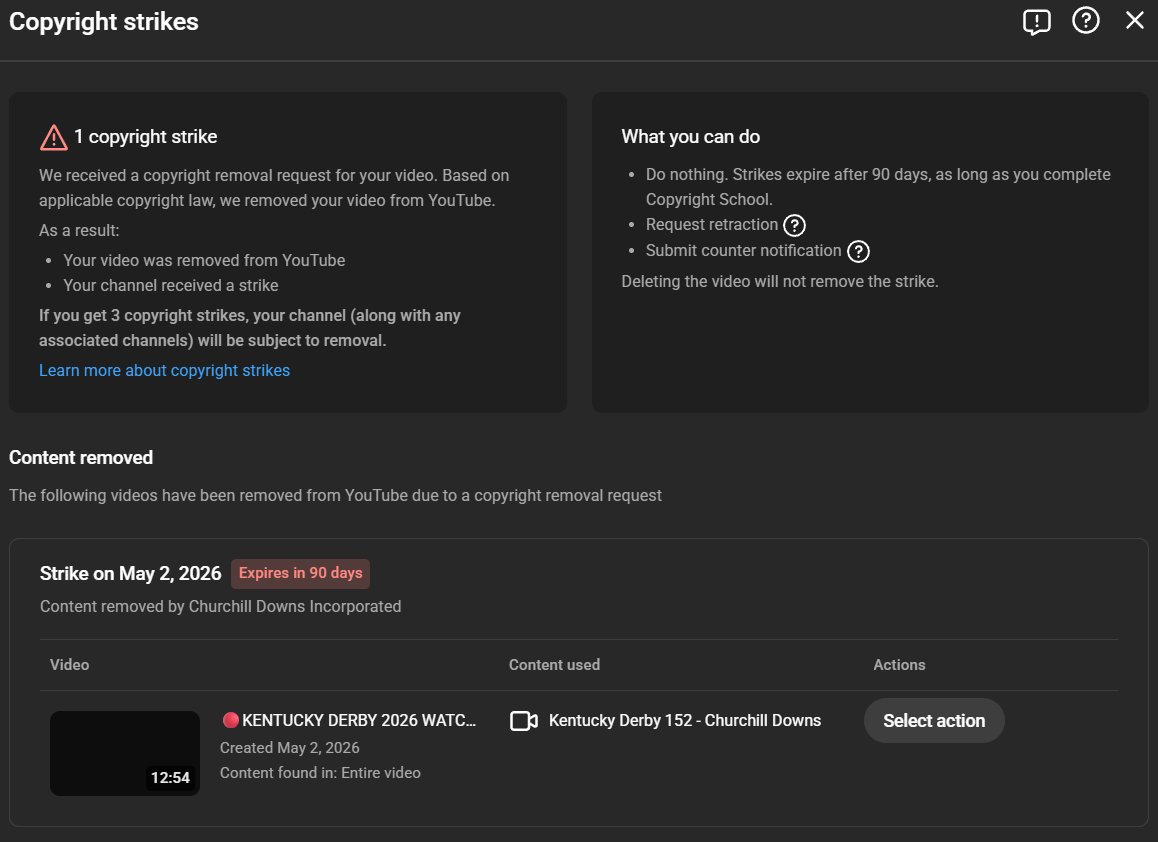
Task: Click the Strike on May 2, 2026 heading
Action: [131, 573]
